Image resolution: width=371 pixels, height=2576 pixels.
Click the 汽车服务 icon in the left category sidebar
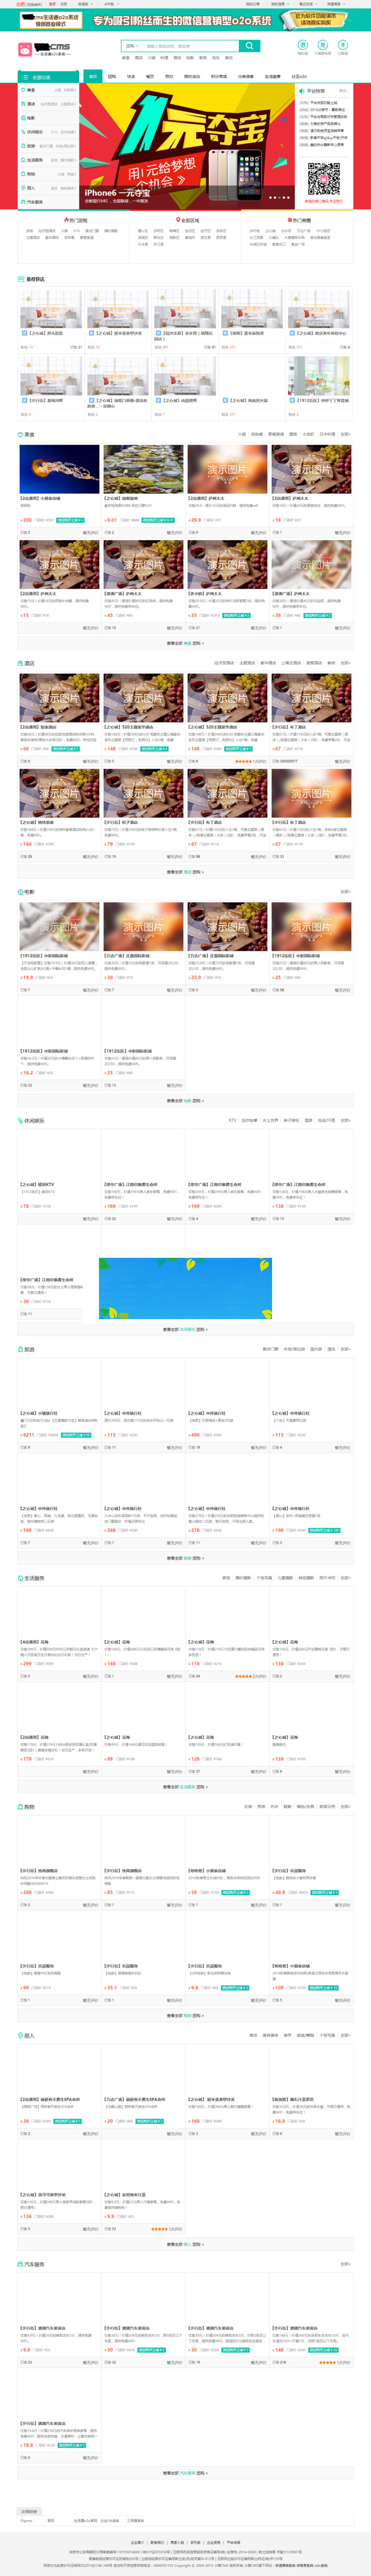pos(23,202)
